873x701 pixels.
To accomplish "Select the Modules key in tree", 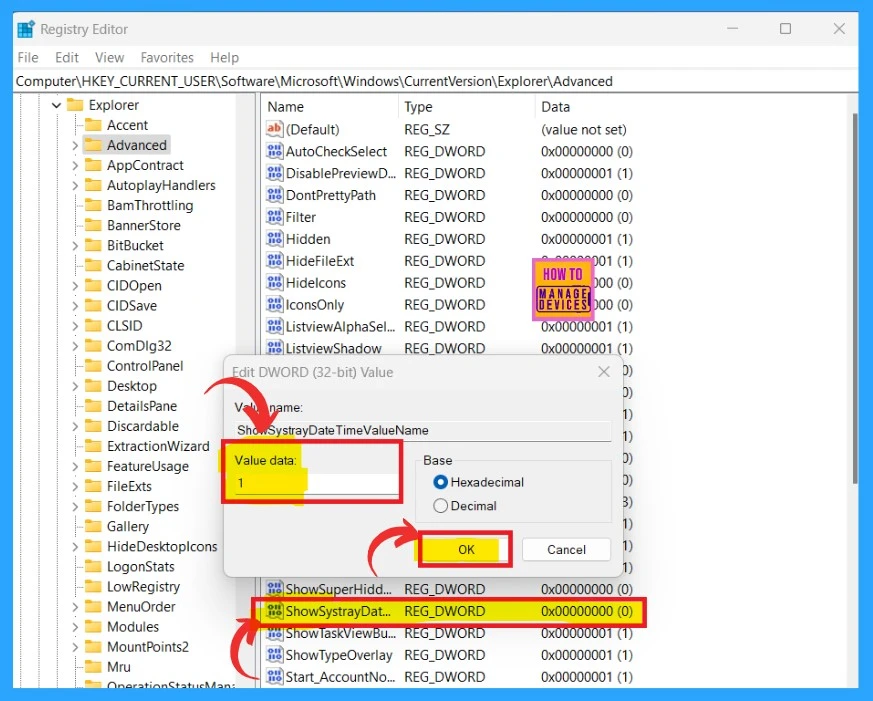I will tap(133, 626).
